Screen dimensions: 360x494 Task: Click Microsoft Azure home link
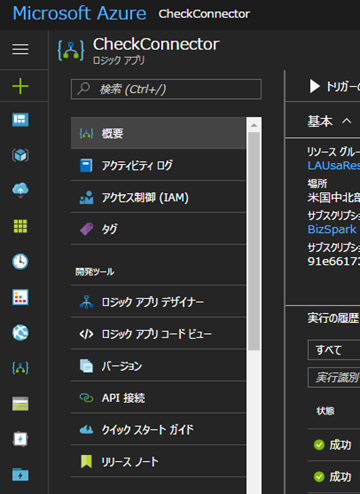[79, 13]
